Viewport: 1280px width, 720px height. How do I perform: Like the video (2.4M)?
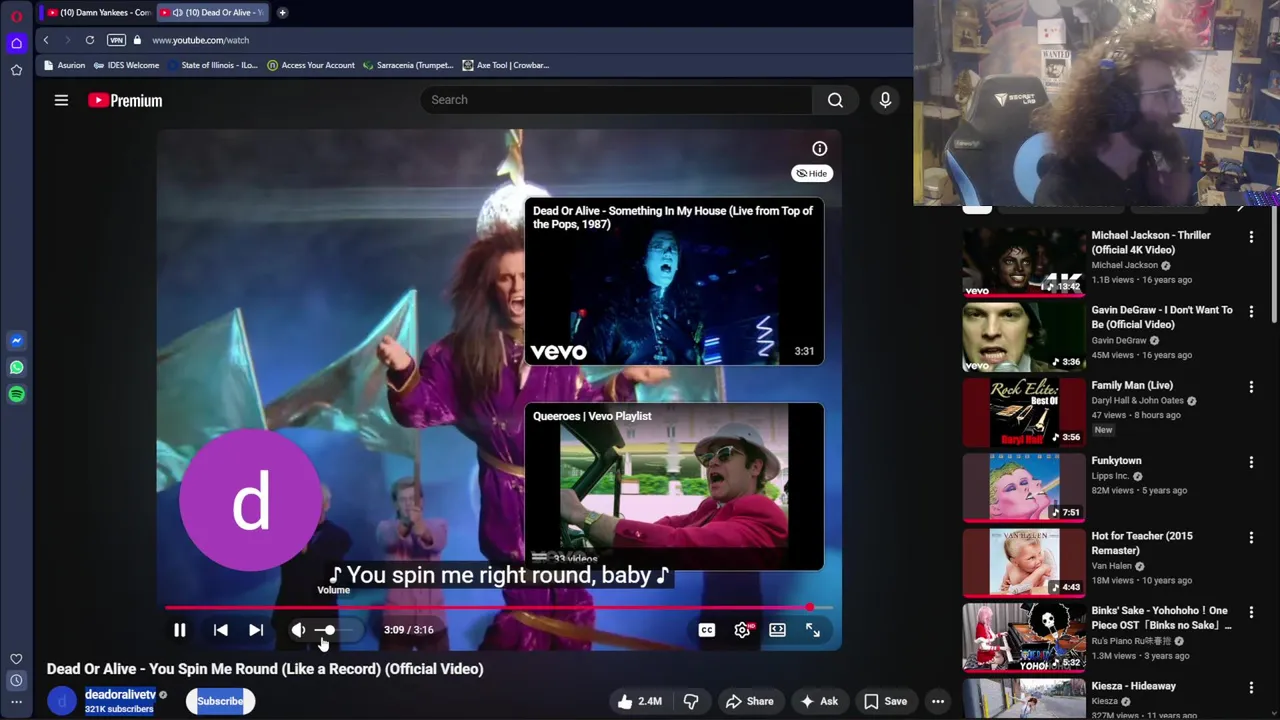click(x=639, y=701)
